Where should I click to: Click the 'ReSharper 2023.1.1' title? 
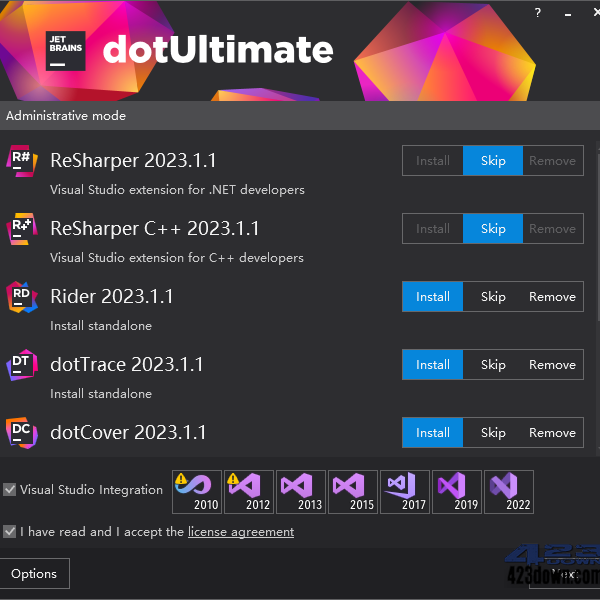[133, 160]
